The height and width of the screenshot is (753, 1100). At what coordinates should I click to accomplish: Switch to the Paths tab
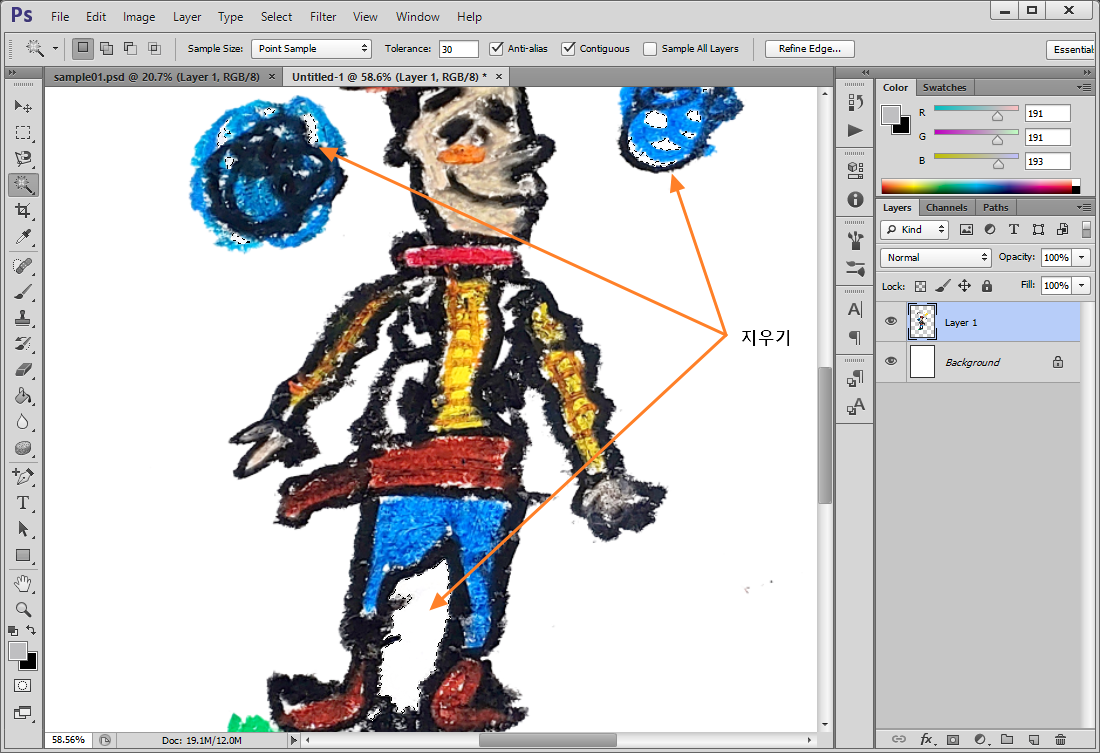[x=995, y=208]
